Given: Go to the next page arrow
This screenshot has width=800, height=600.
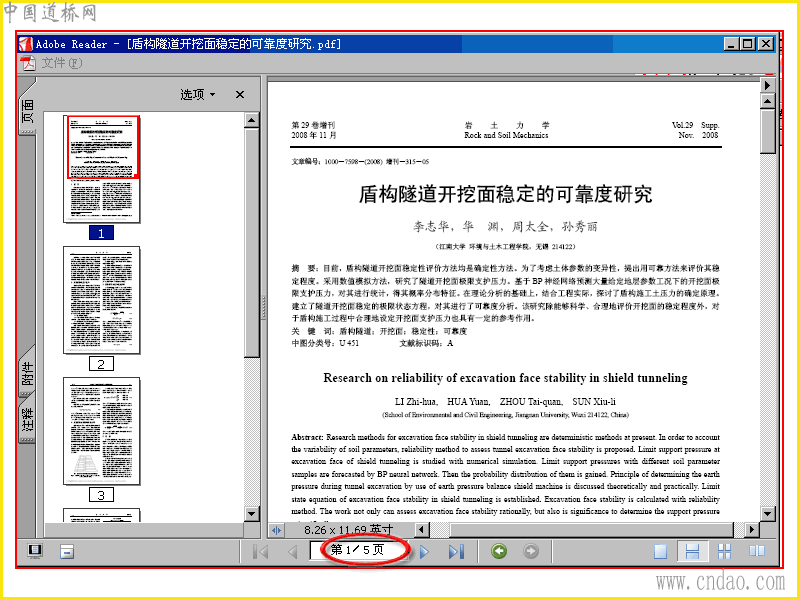Looking at the screenshot, I should click(x=424, y=552).
